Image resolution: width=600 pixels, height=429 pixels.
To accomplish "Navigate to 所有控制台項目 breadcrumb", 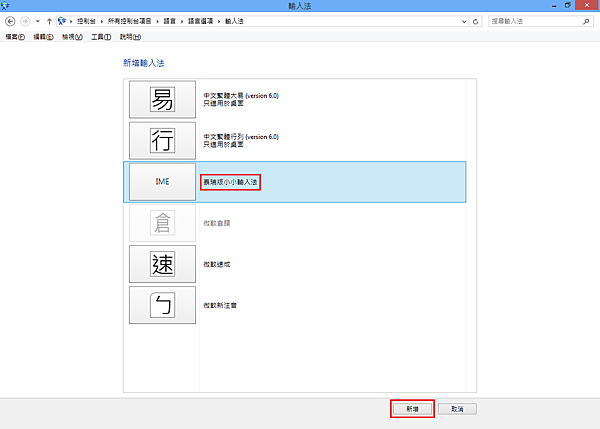I will tap(129, 21).
